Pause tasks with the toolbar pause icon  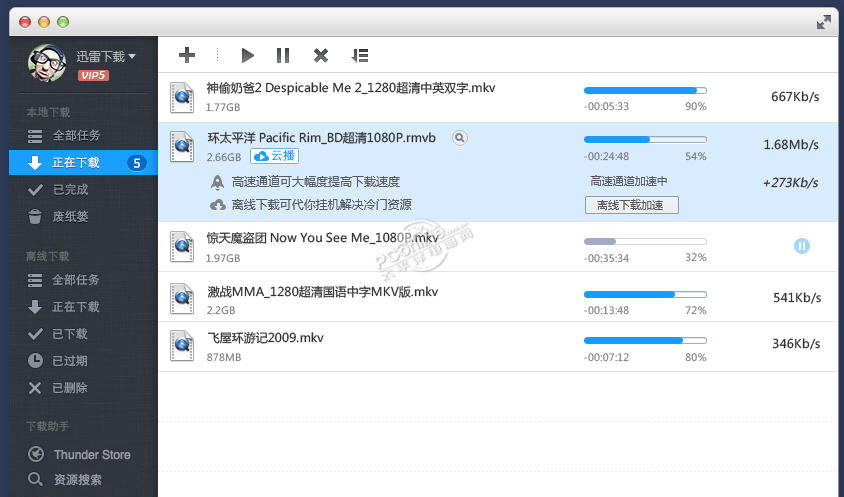[283, 55]
